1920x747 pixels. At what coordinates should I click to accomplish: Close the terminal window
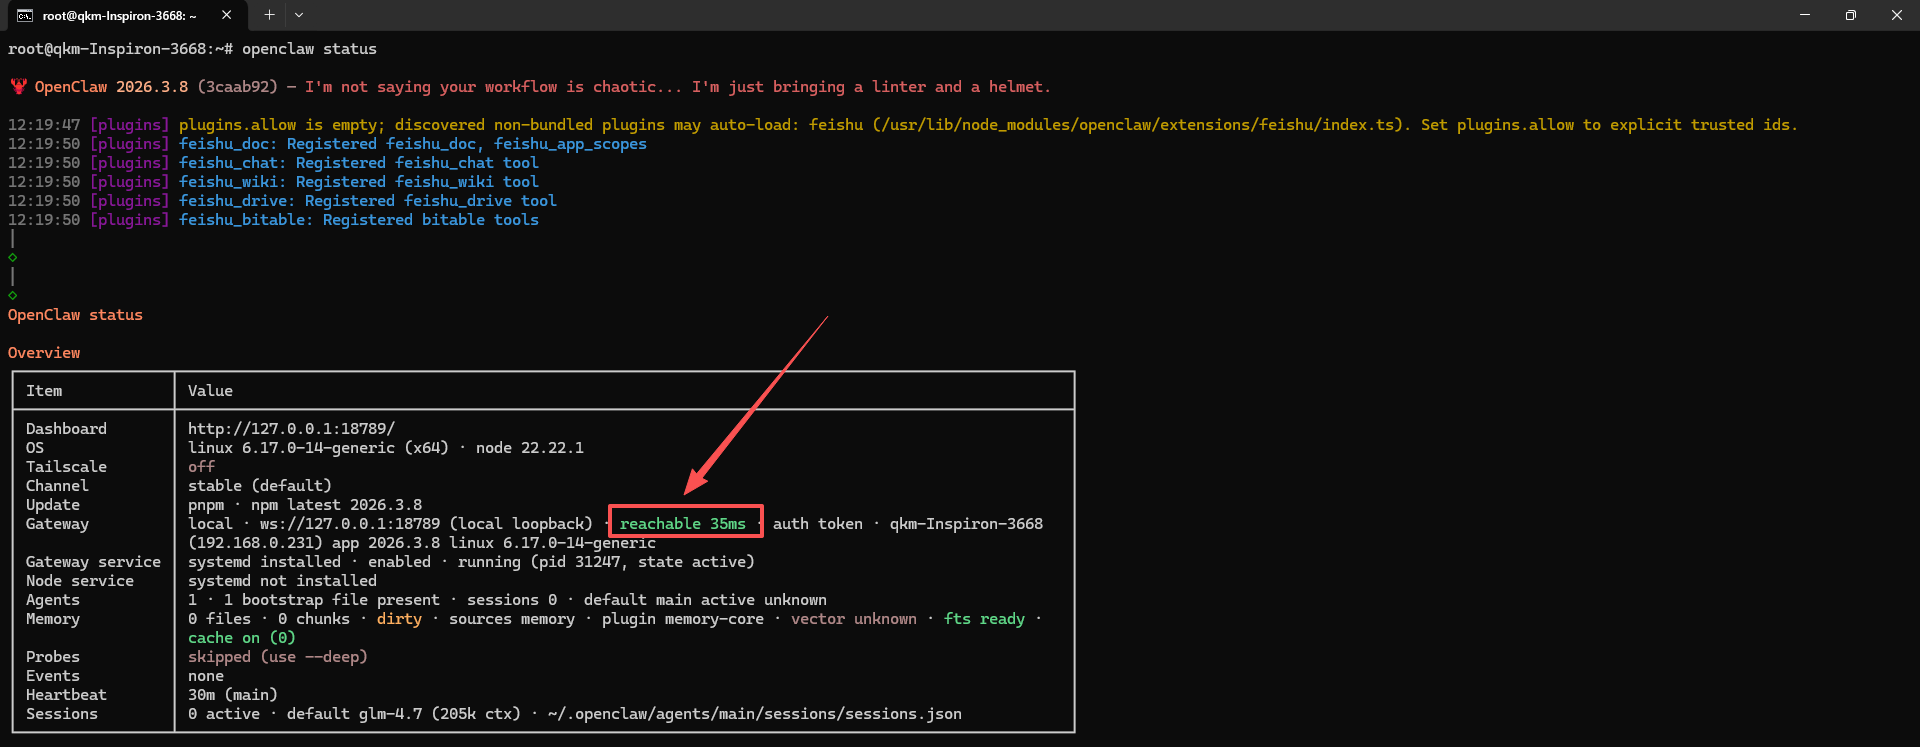point(1897,15)
